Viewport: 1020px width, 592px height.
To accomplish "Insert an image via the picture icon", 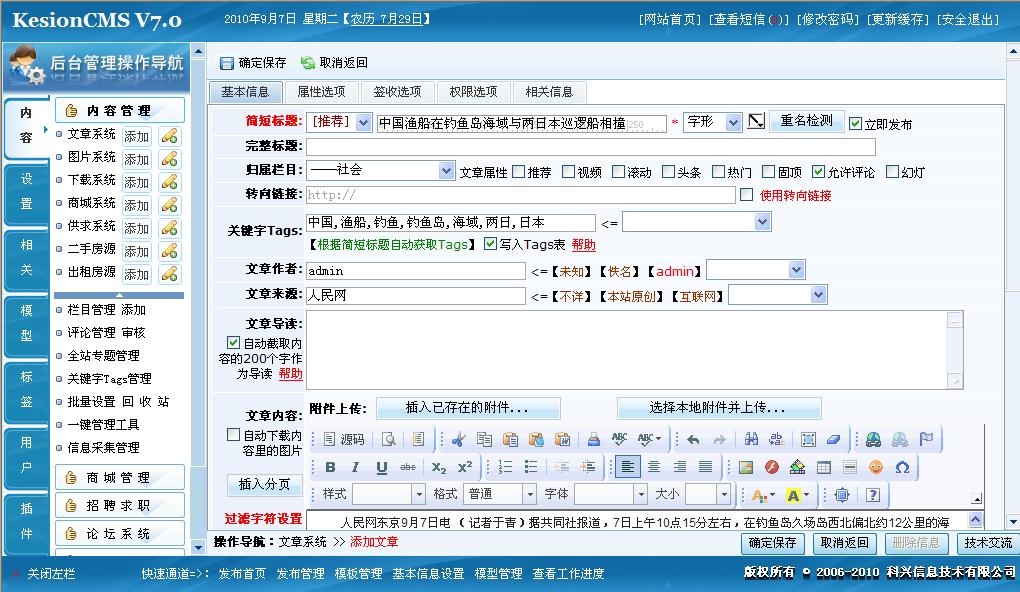I will click(x=745, y=467).
